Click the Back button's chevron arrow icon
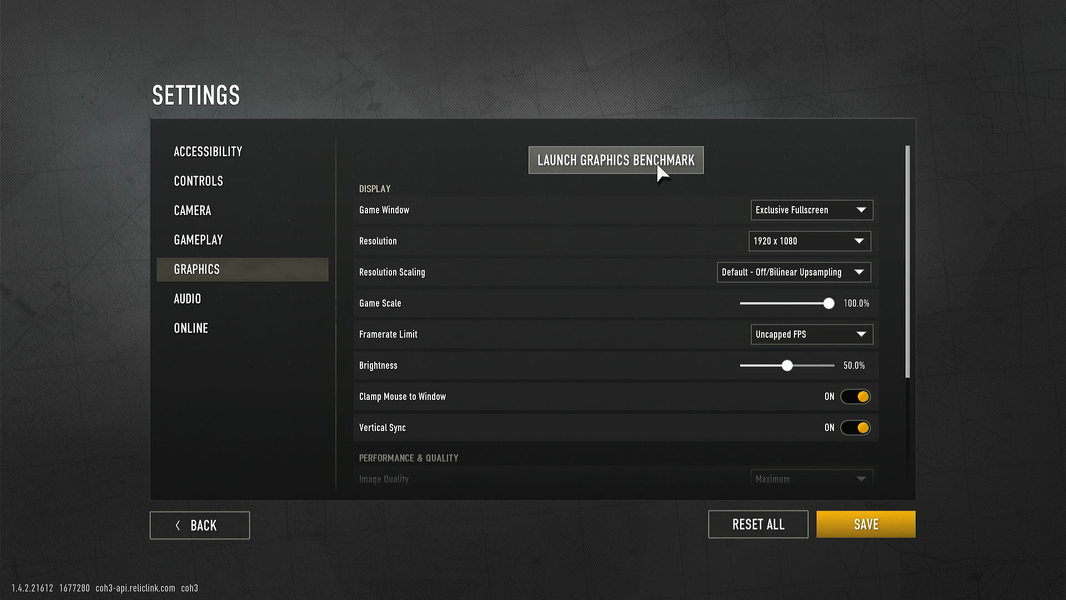The width and height of the screenshot is (1066, 600). [x=178, y=525]
